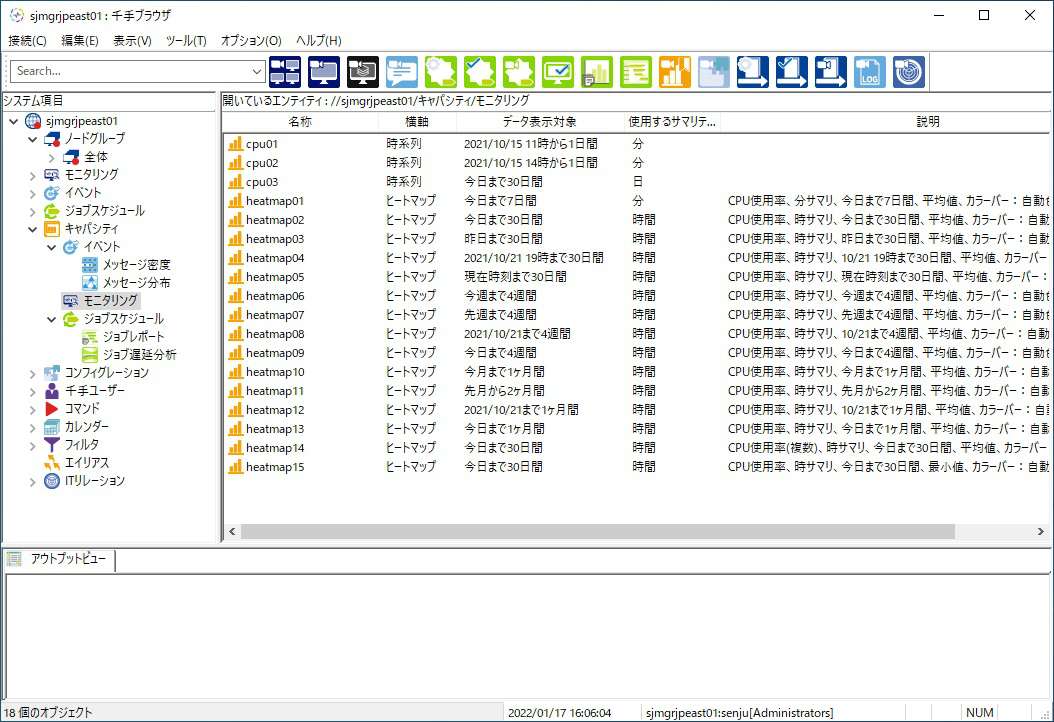Image resolution: width=1054 pixels, height=722 pixels.
Task: Select the cpu02 row in the list
Action: click(636, 163)
